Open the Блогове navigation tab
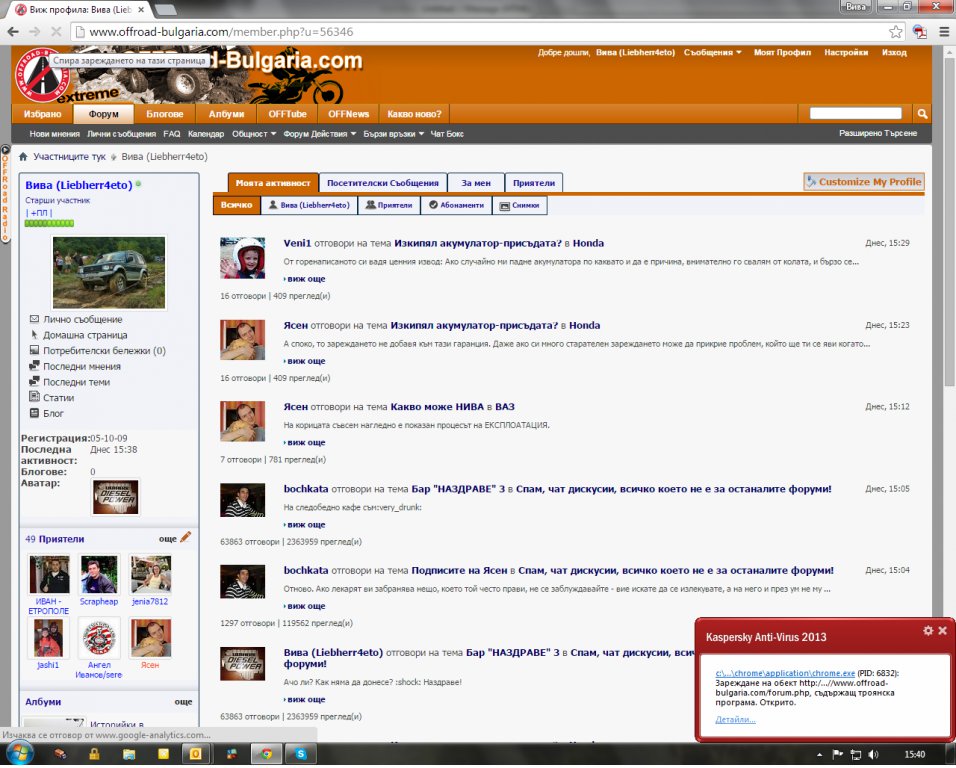Image resolution: width=956 pixels, height=768 pixels. [165, 114]
